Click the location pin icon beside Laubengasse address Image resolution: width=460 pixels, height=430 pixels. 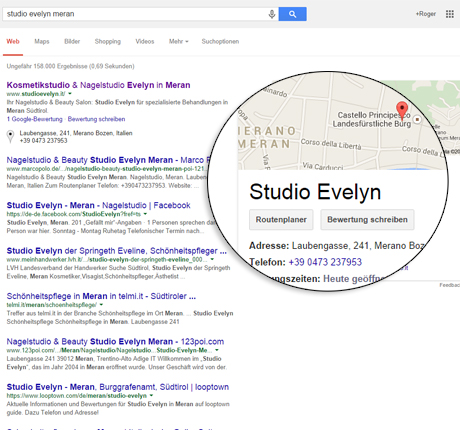pyautogui.click(x=11, y=136)
